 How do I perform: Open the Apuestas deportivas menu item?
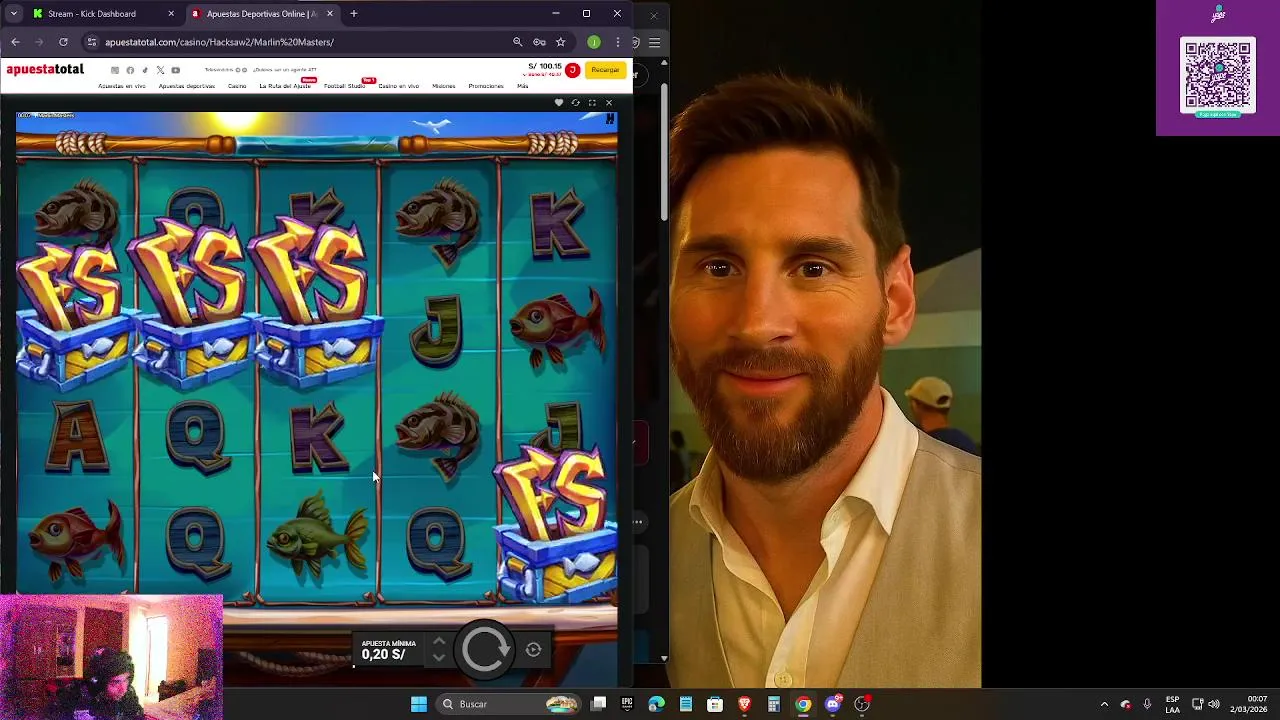coord(187,86)
